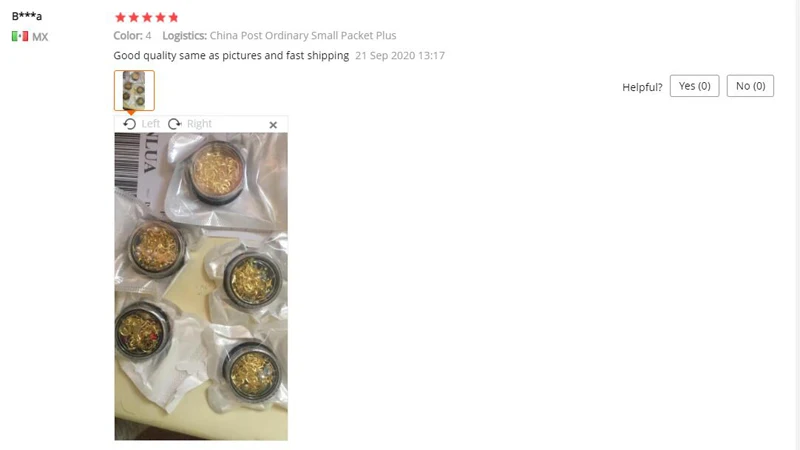Click the Mexico flag icon
This screenshot has width=800, height=450.
pos(20,36)
